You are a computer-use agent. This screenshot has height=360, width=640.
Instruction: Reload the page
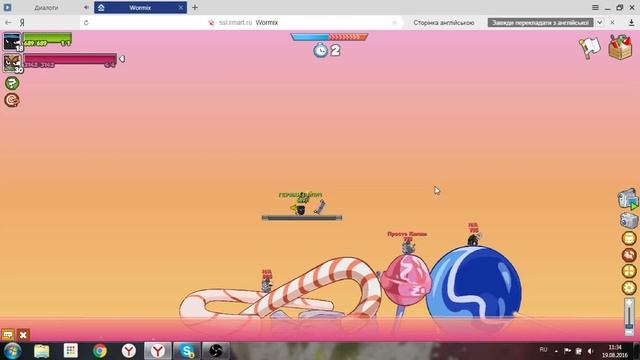click(86, 22)
